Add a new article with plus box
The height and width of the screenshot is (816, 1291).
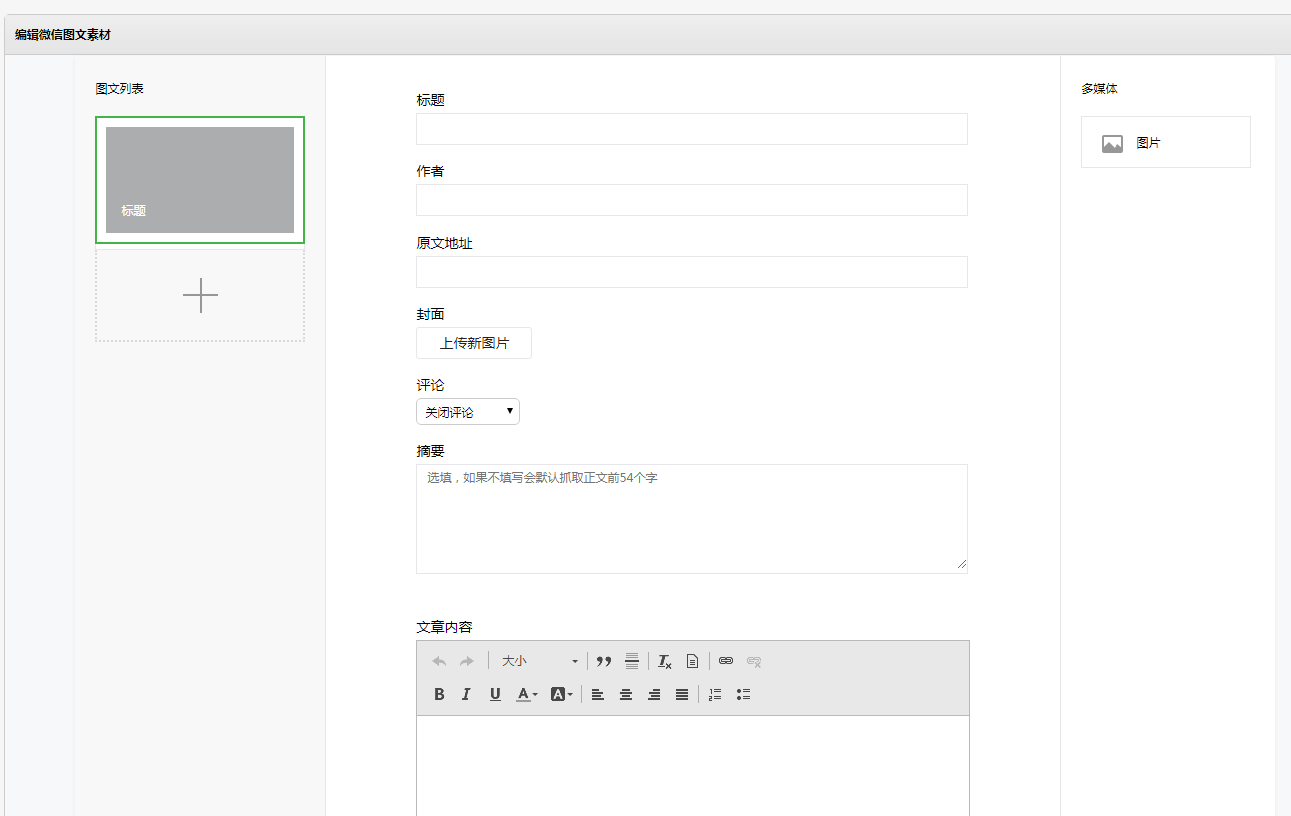pos(200,296)
